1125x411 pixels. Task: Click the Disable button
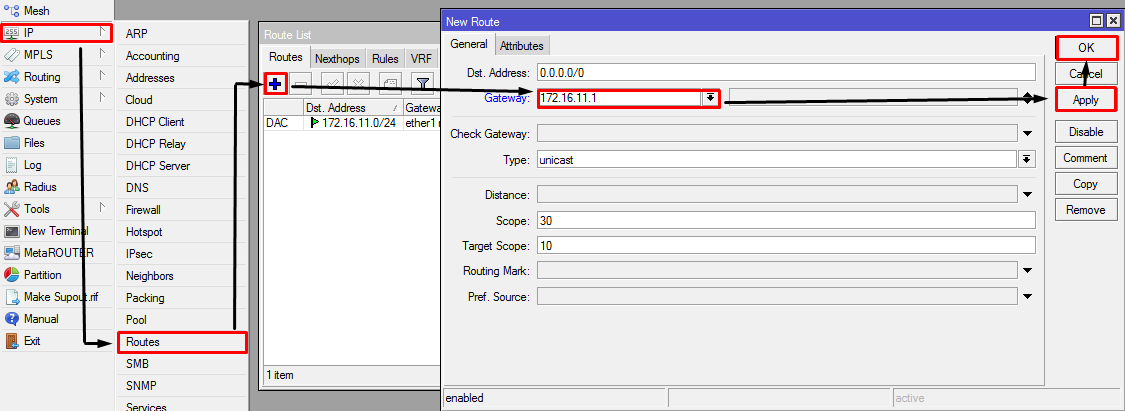1086,132
